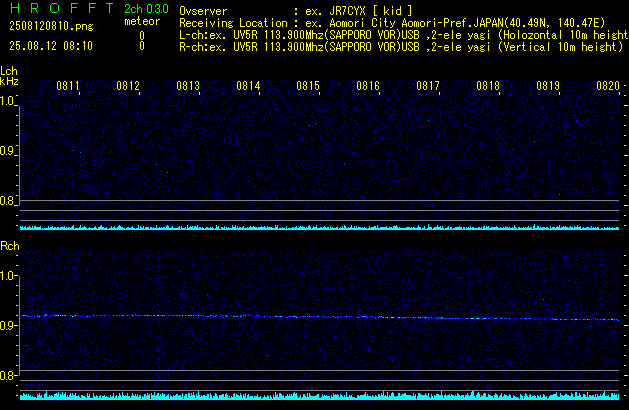
Task: Click the Lch 1.0 frequency axis label
Action: (7, 101)
